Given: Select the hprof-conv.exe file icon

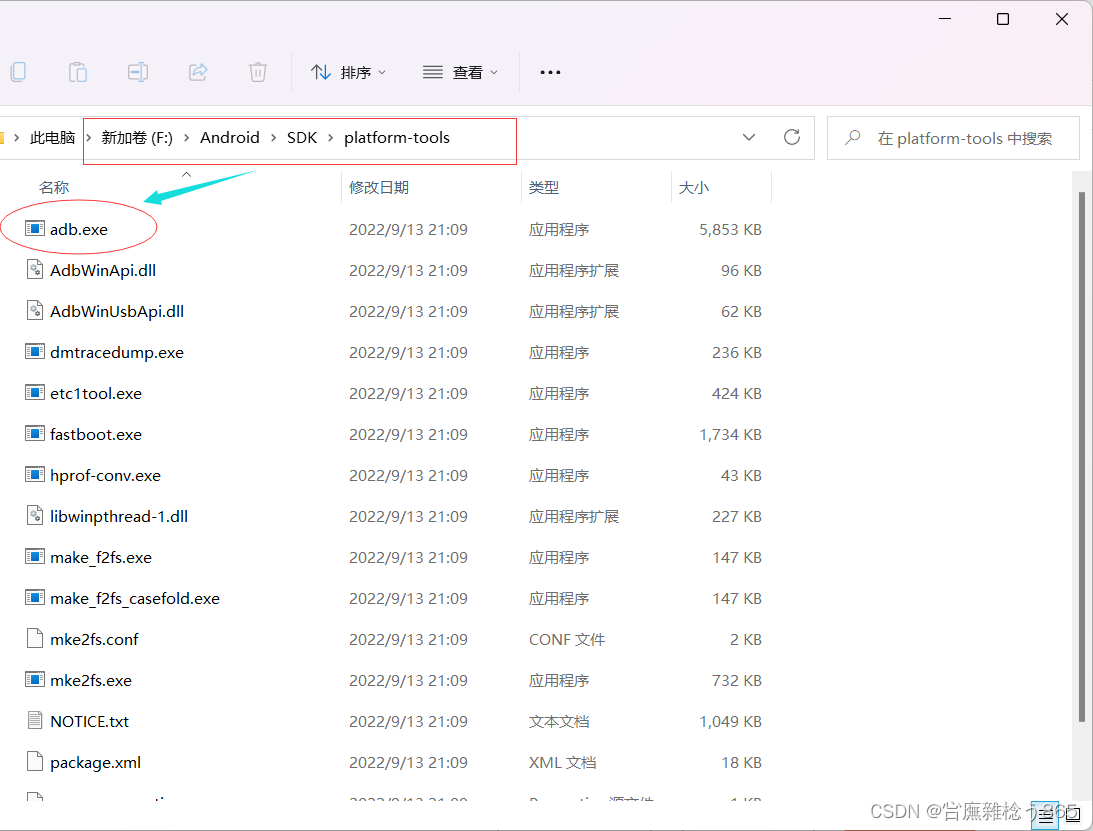Looking at the screenshot, I should 35,475.
